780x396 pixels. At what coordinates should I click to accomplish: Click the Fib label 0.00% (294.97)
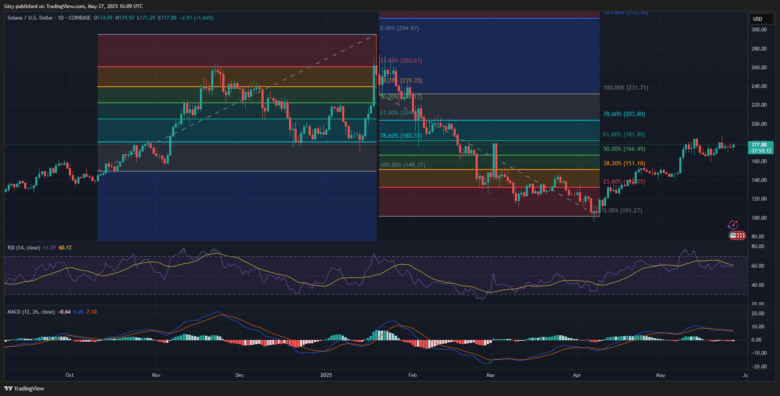399,28
